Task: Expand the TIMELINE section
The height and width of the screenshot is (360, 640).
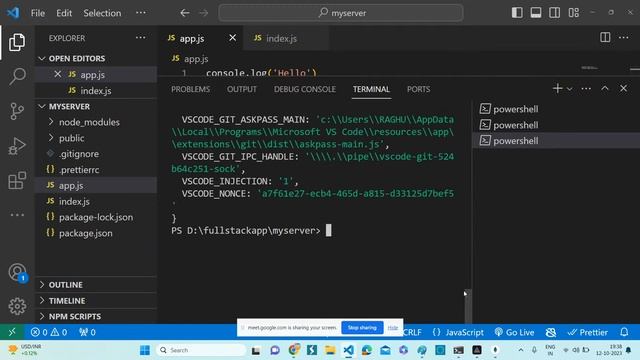Action: pos(96,300)
